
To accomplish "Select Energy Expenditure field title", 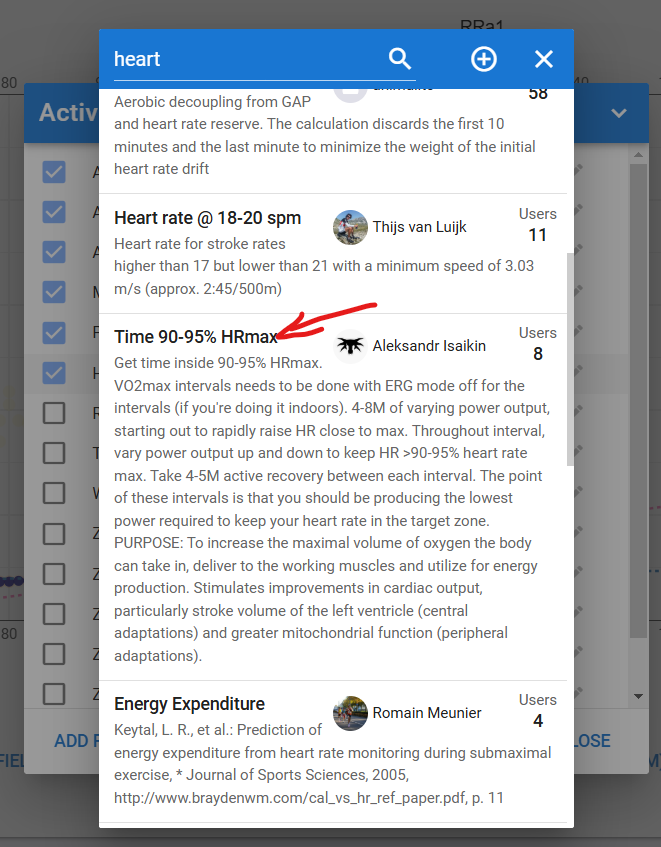I will (190, 704).
